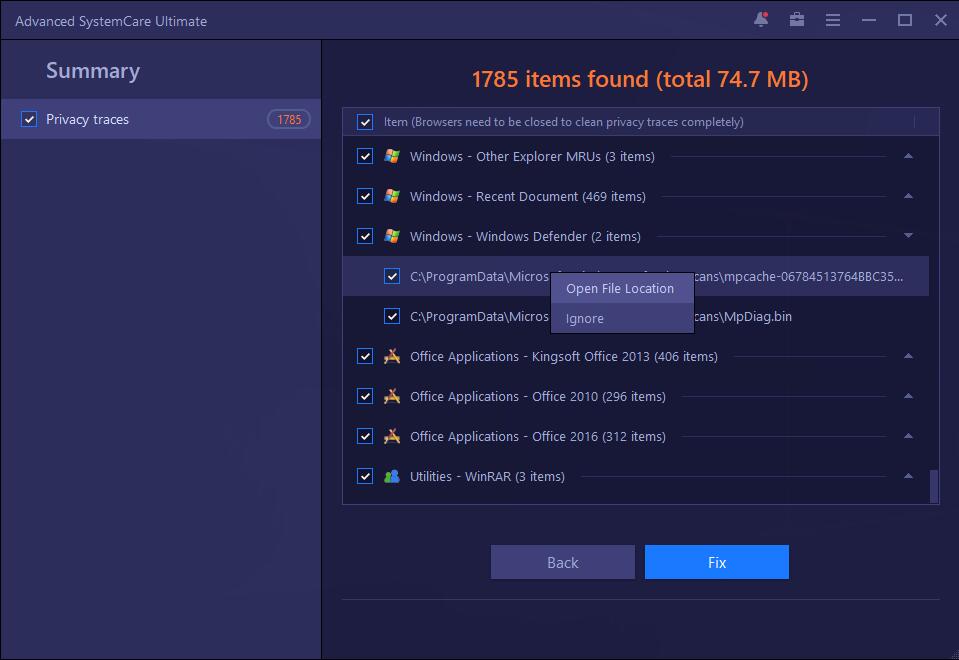
Task: Toggle the select-all Item header checkbox
Action: point(365,122)
